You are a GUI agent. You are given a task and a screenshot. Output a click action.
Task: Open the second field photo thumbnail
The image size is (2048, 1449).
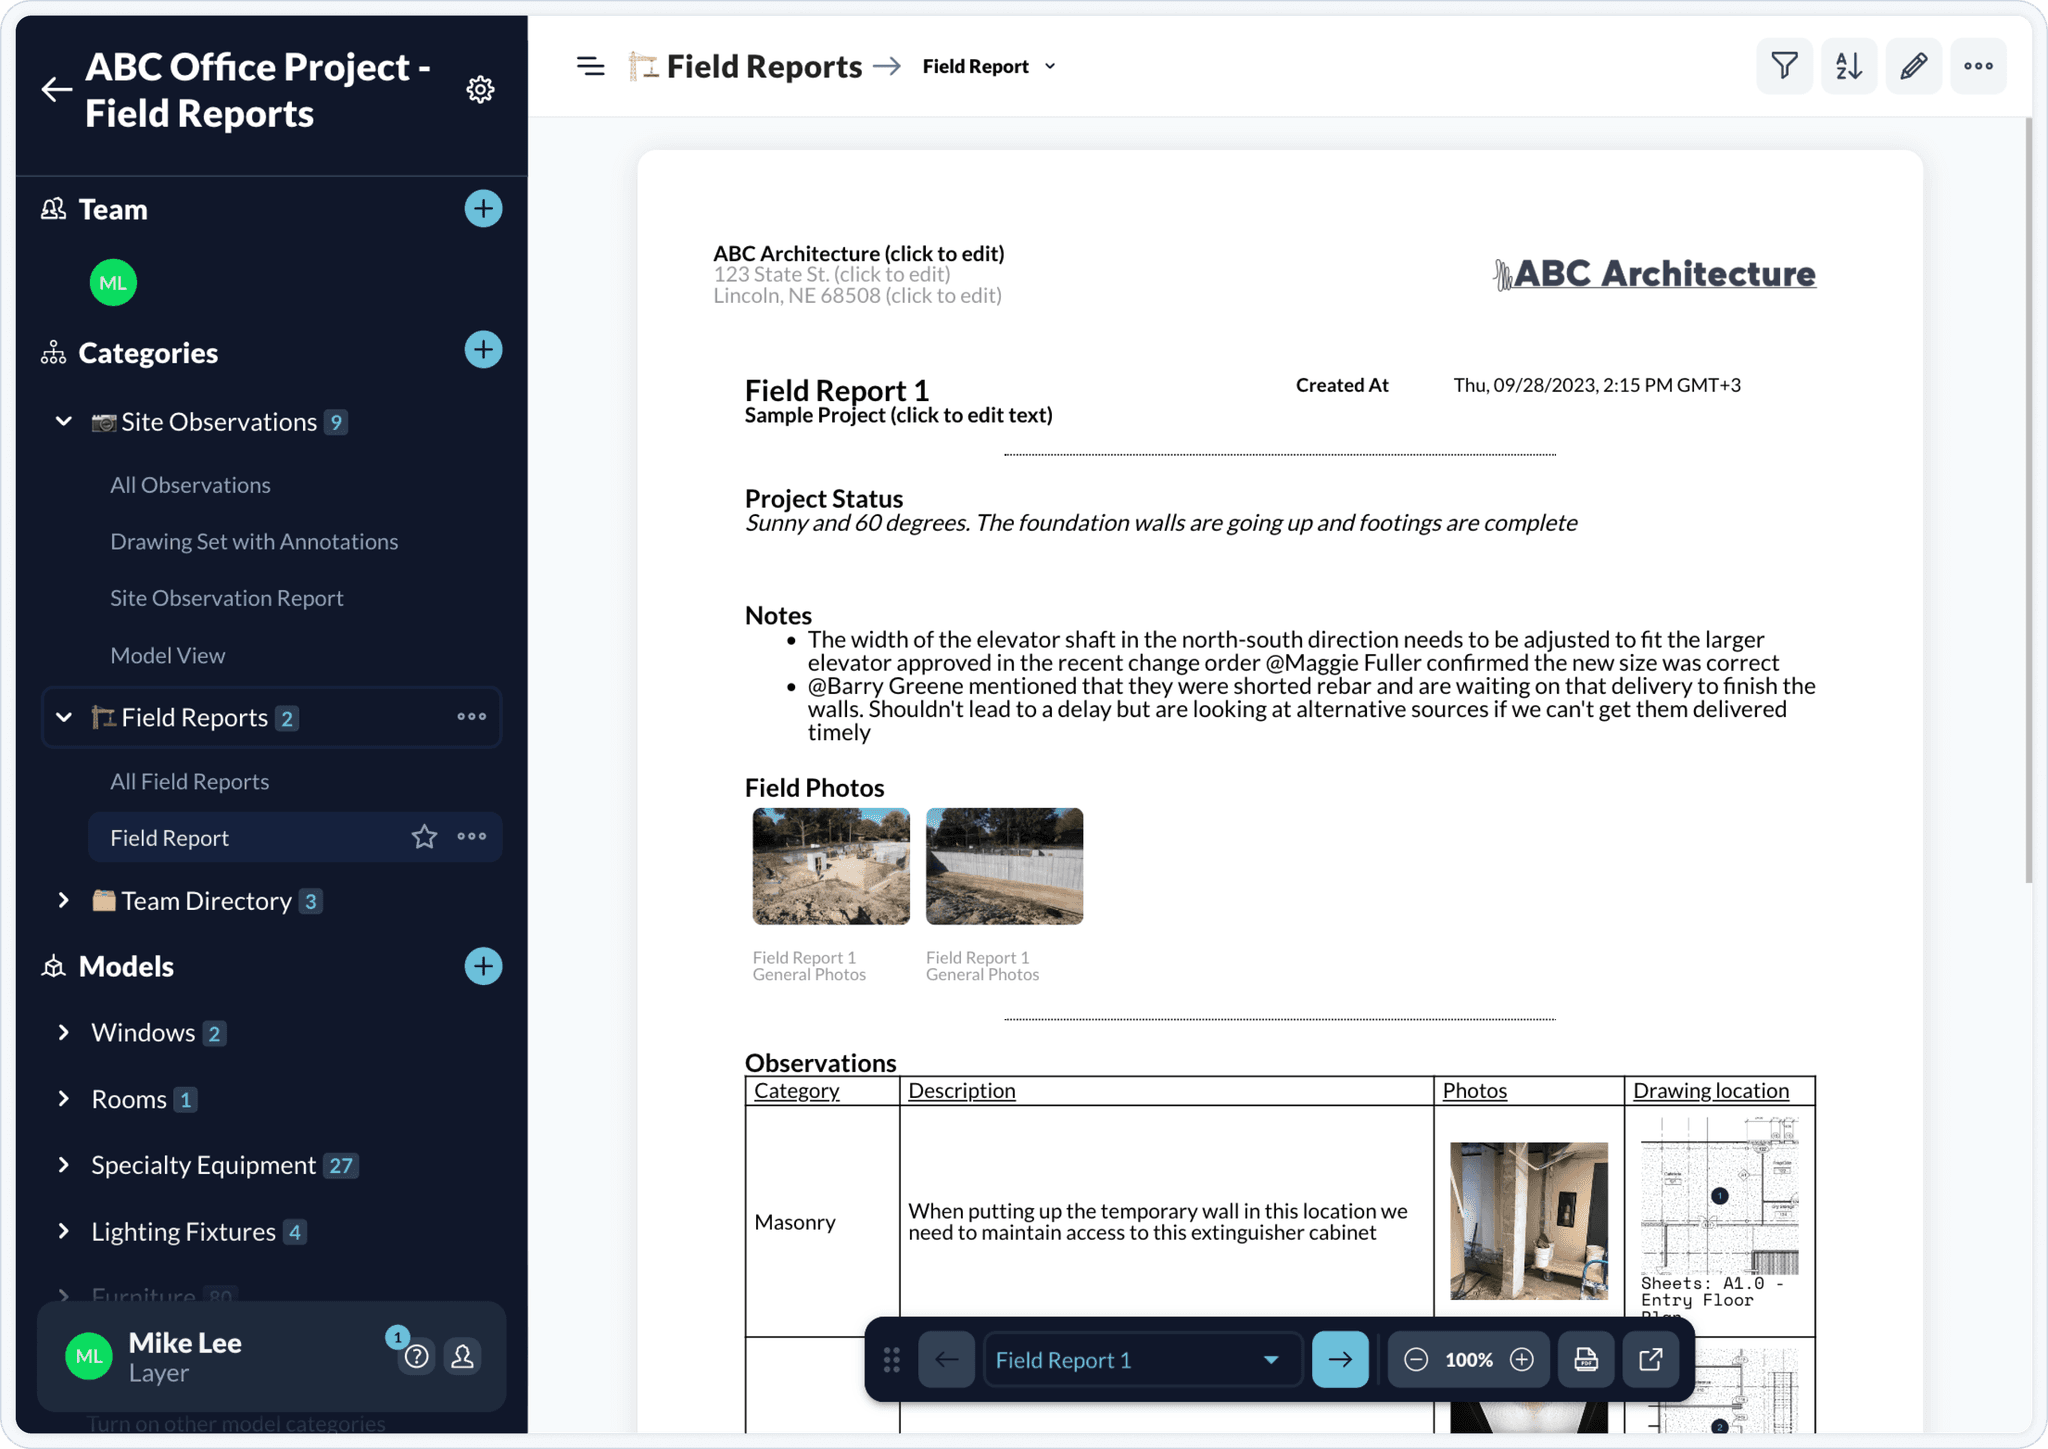coord(1004,866)
